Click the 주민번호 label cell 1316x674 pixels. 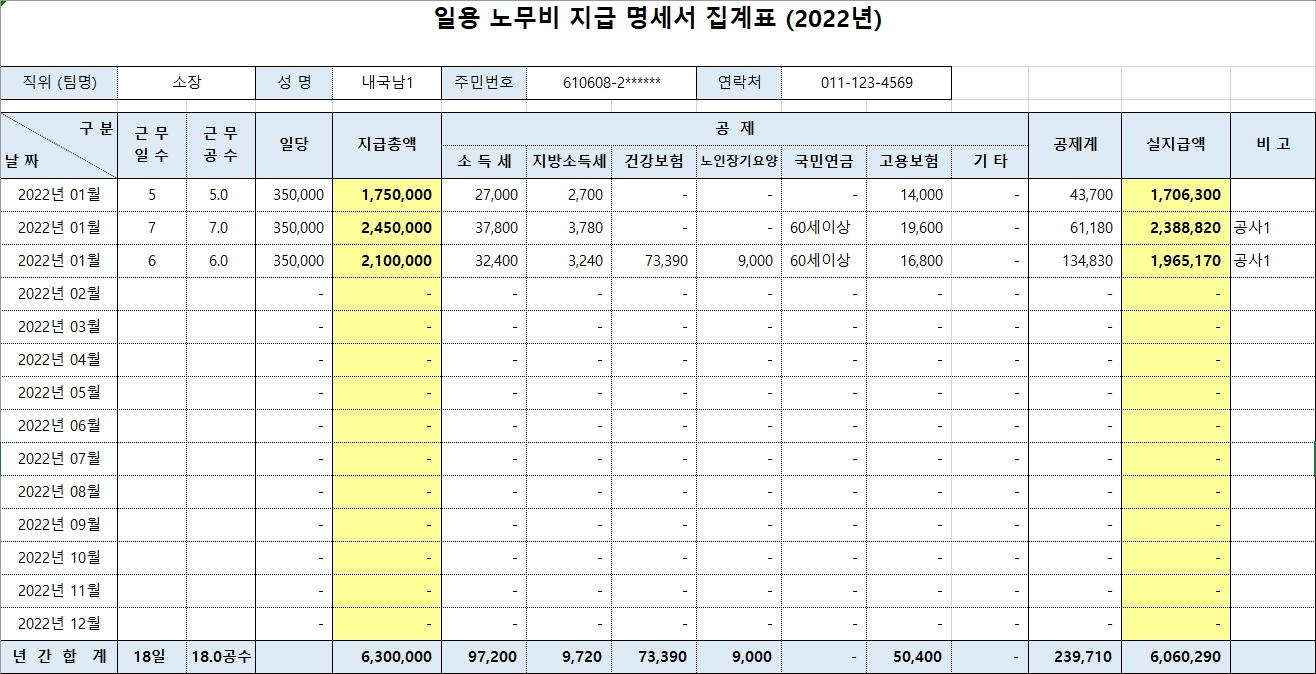click(484, 83)
